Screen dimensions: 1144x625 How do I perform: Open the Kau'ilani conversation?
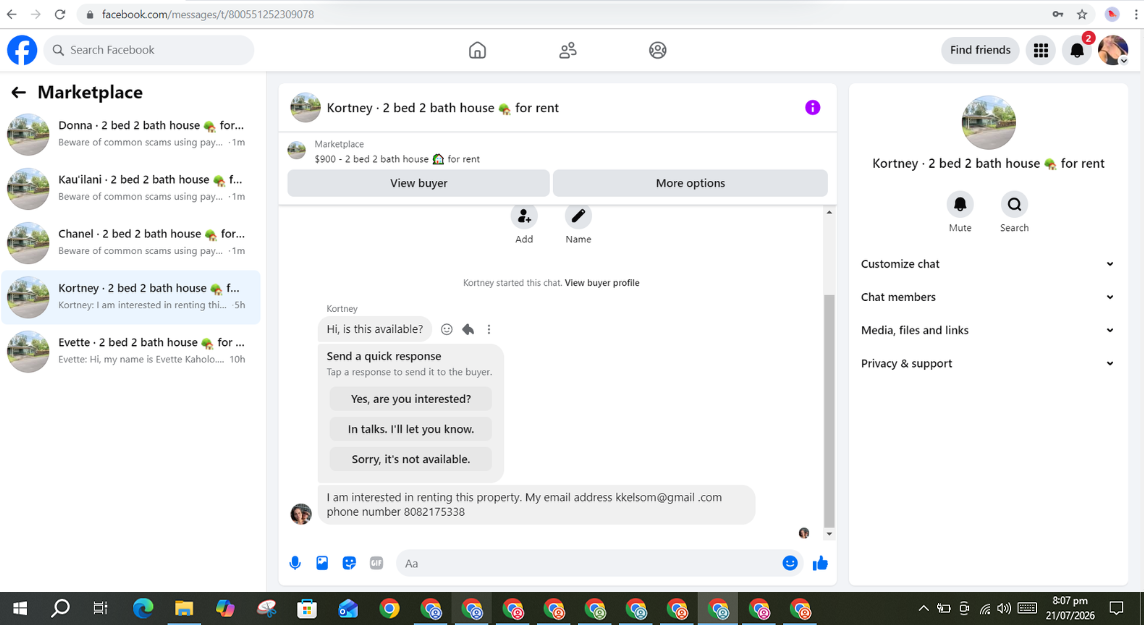[131, 188]
